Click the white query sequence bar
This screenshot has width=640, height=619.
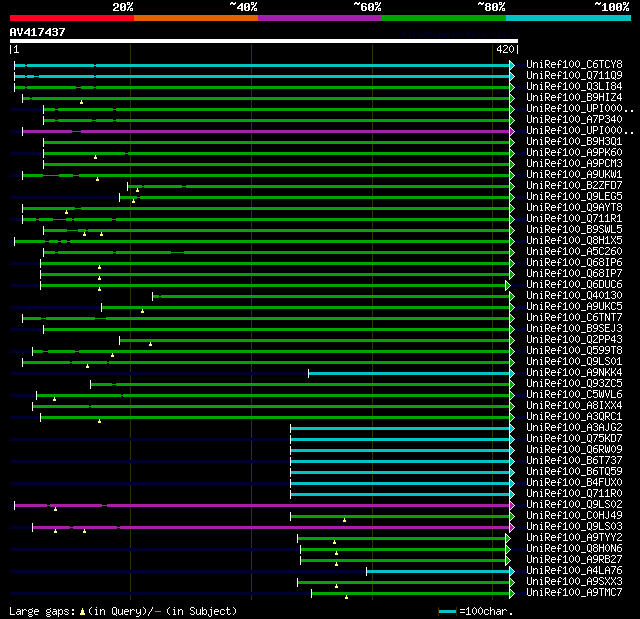(x=264, y=41)
